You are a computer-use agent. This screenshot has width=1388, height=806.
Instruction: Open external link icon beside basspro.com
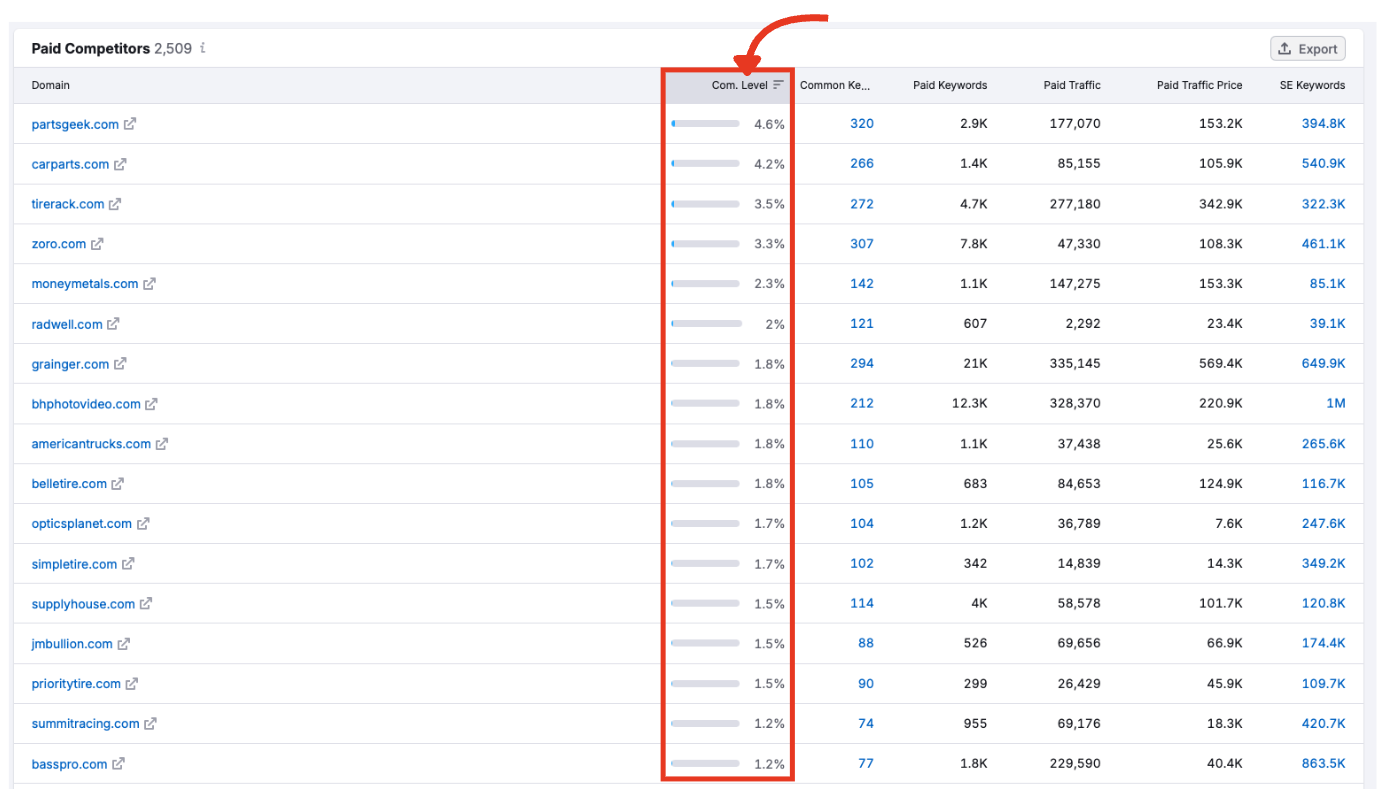pyautogui.click(x=118, y=764)
